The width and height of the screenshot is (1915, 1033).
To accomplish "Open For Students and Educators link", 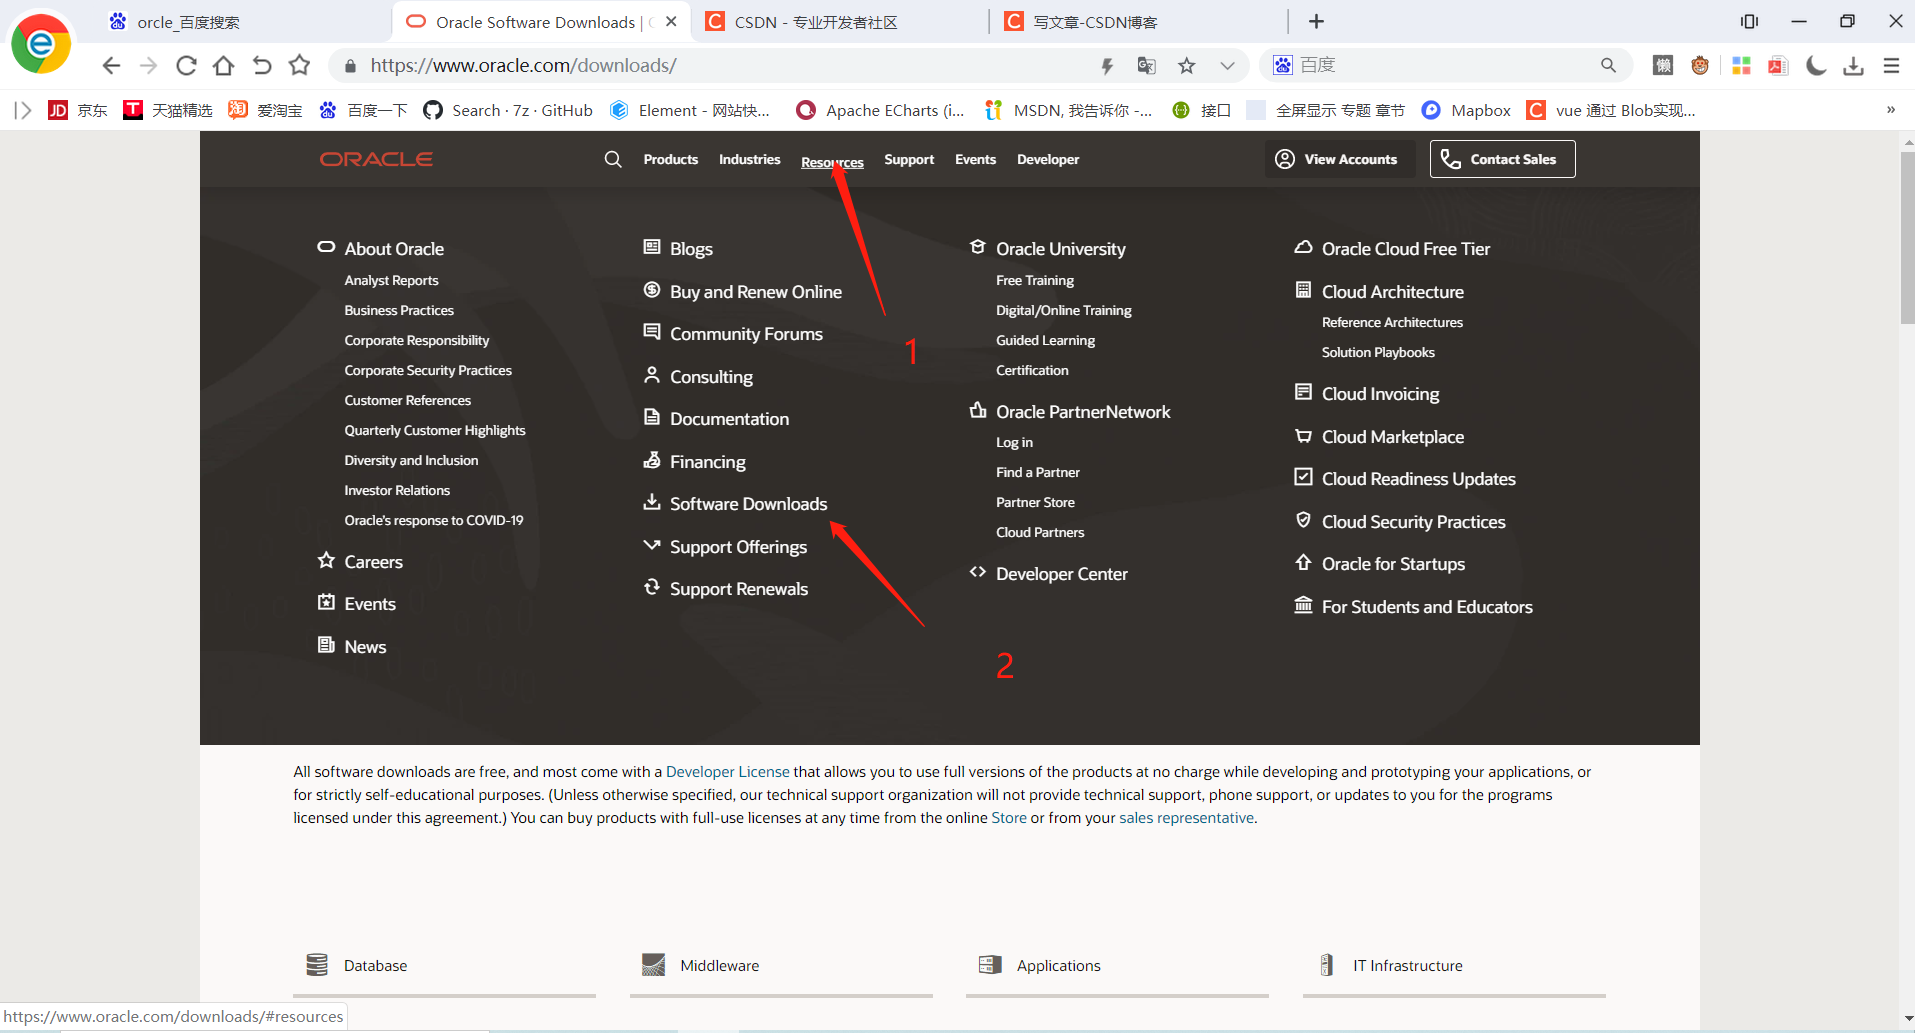I will [x=1427, y=607].
